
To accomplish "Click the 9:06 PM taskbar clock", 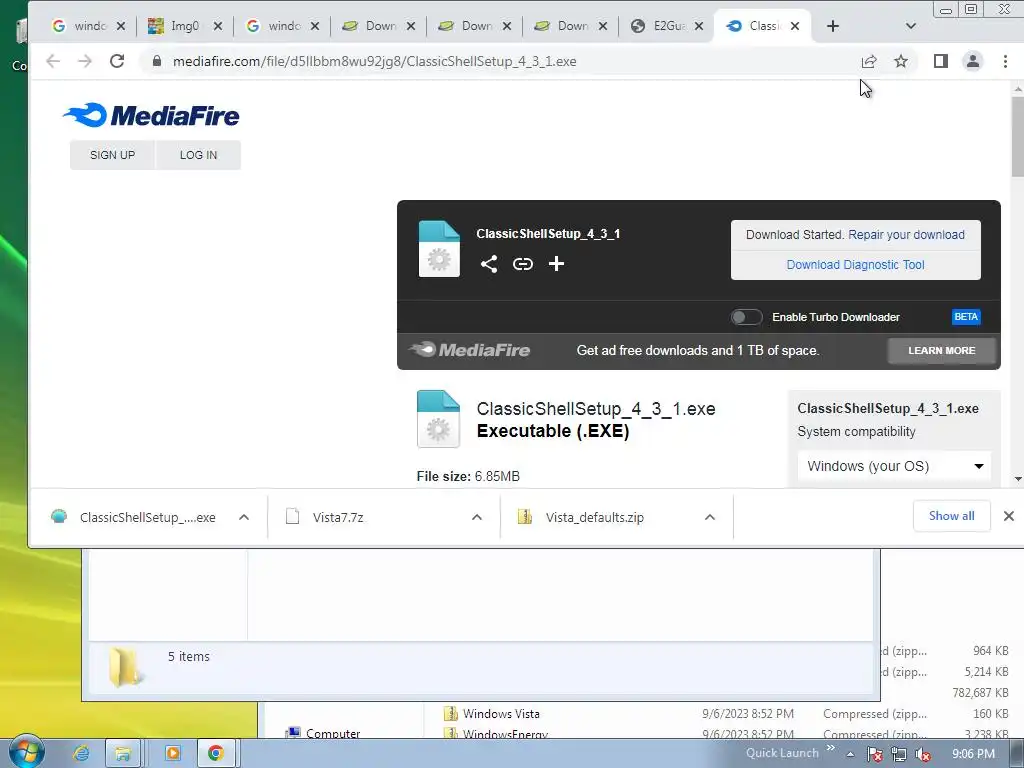I will [973, 754].
